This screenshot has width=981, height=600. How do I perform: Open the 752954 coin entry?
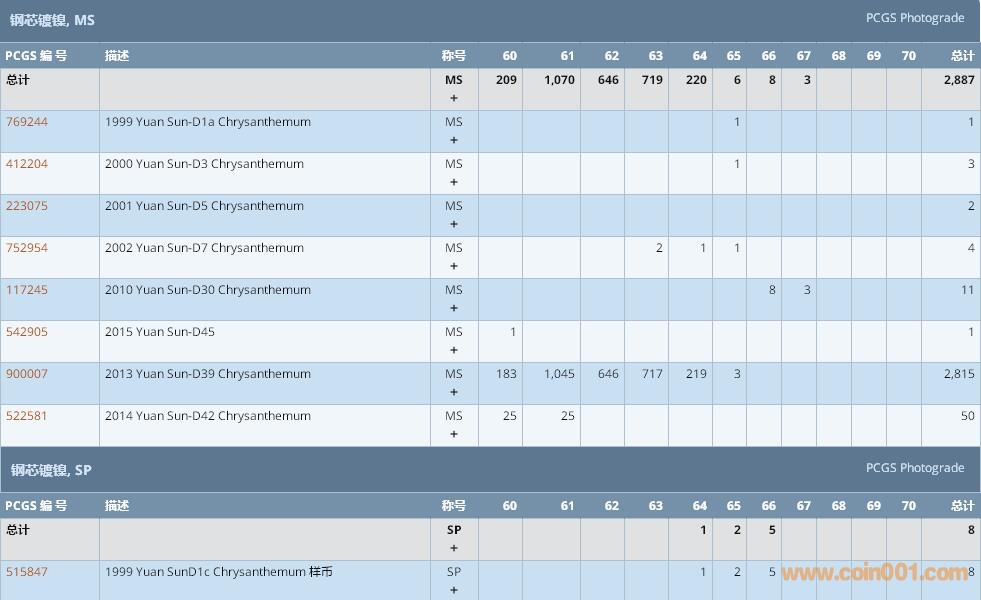pyautogui.click(x=27, y=248)
